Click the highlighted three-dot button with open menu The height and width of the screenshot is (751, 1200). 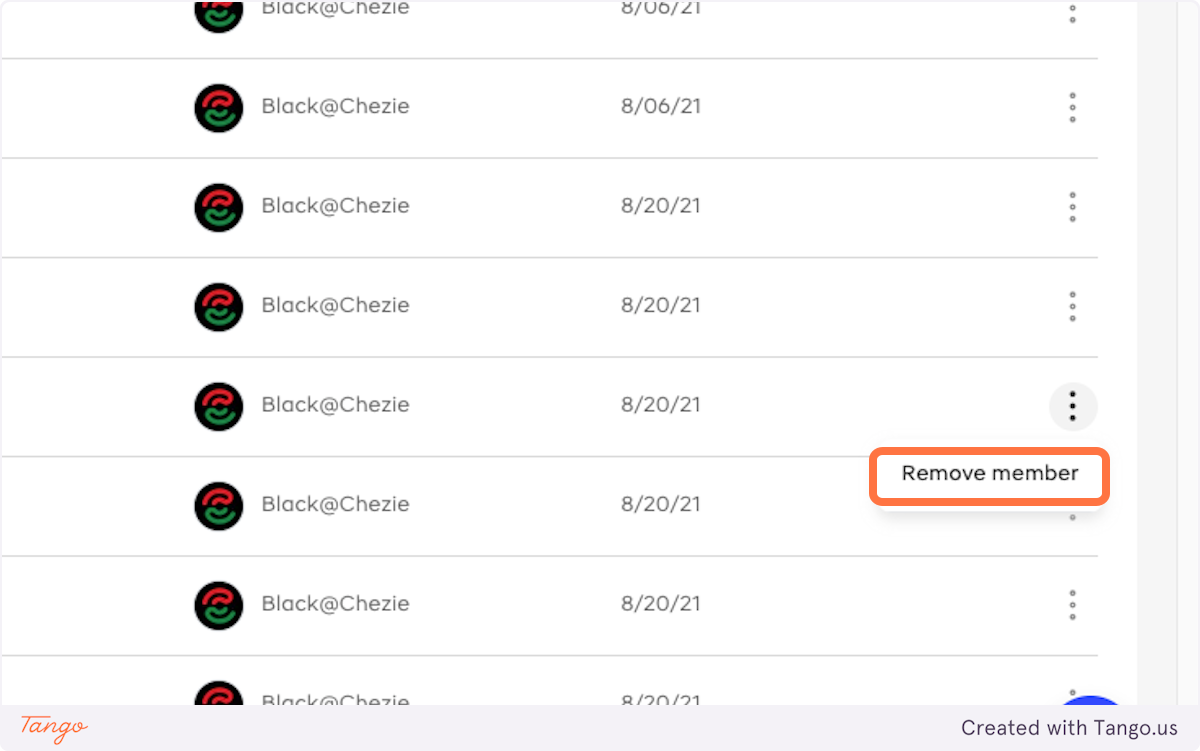click(x=1072, y=406)
